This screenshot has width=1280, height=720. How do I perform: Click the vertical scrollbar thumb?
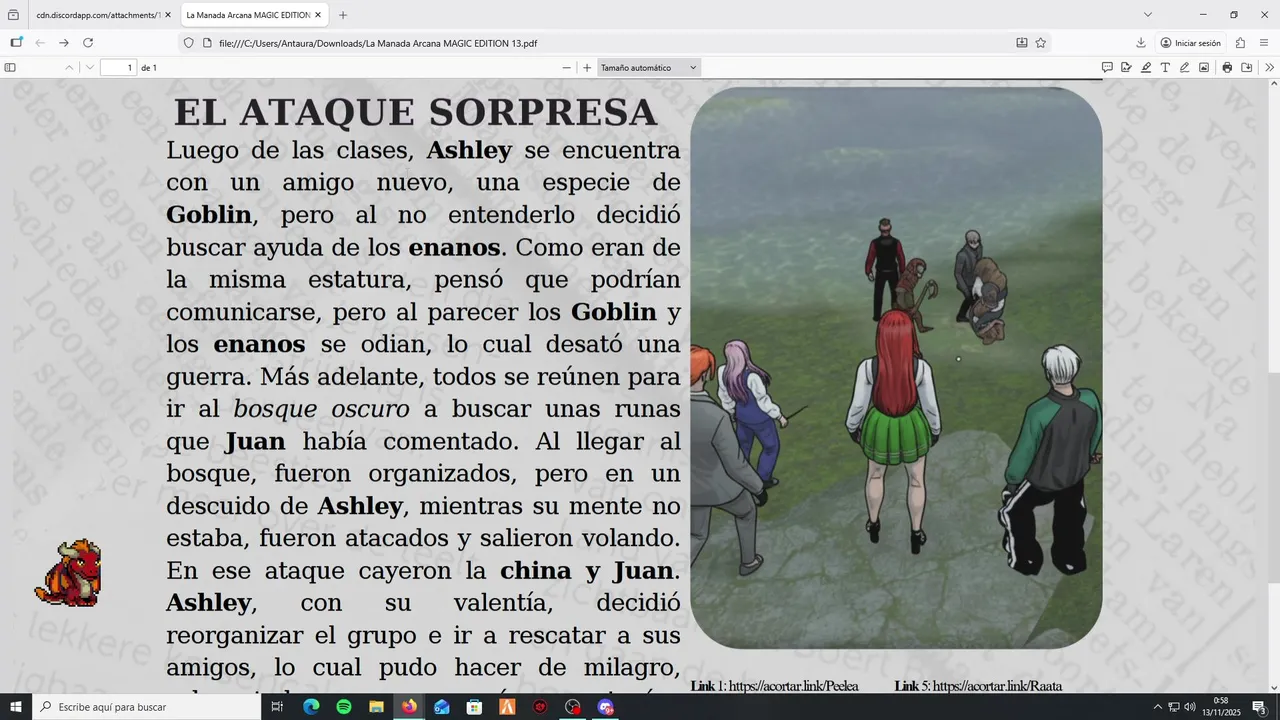click(x=1274, y=478)
